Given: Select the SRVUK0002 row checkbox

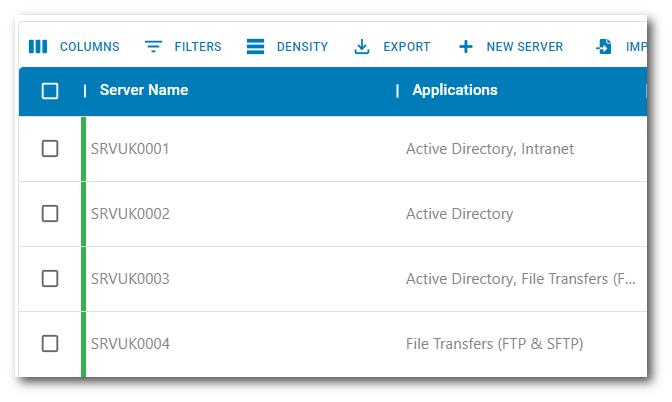Looking at the screenshot, I should 50,214.
